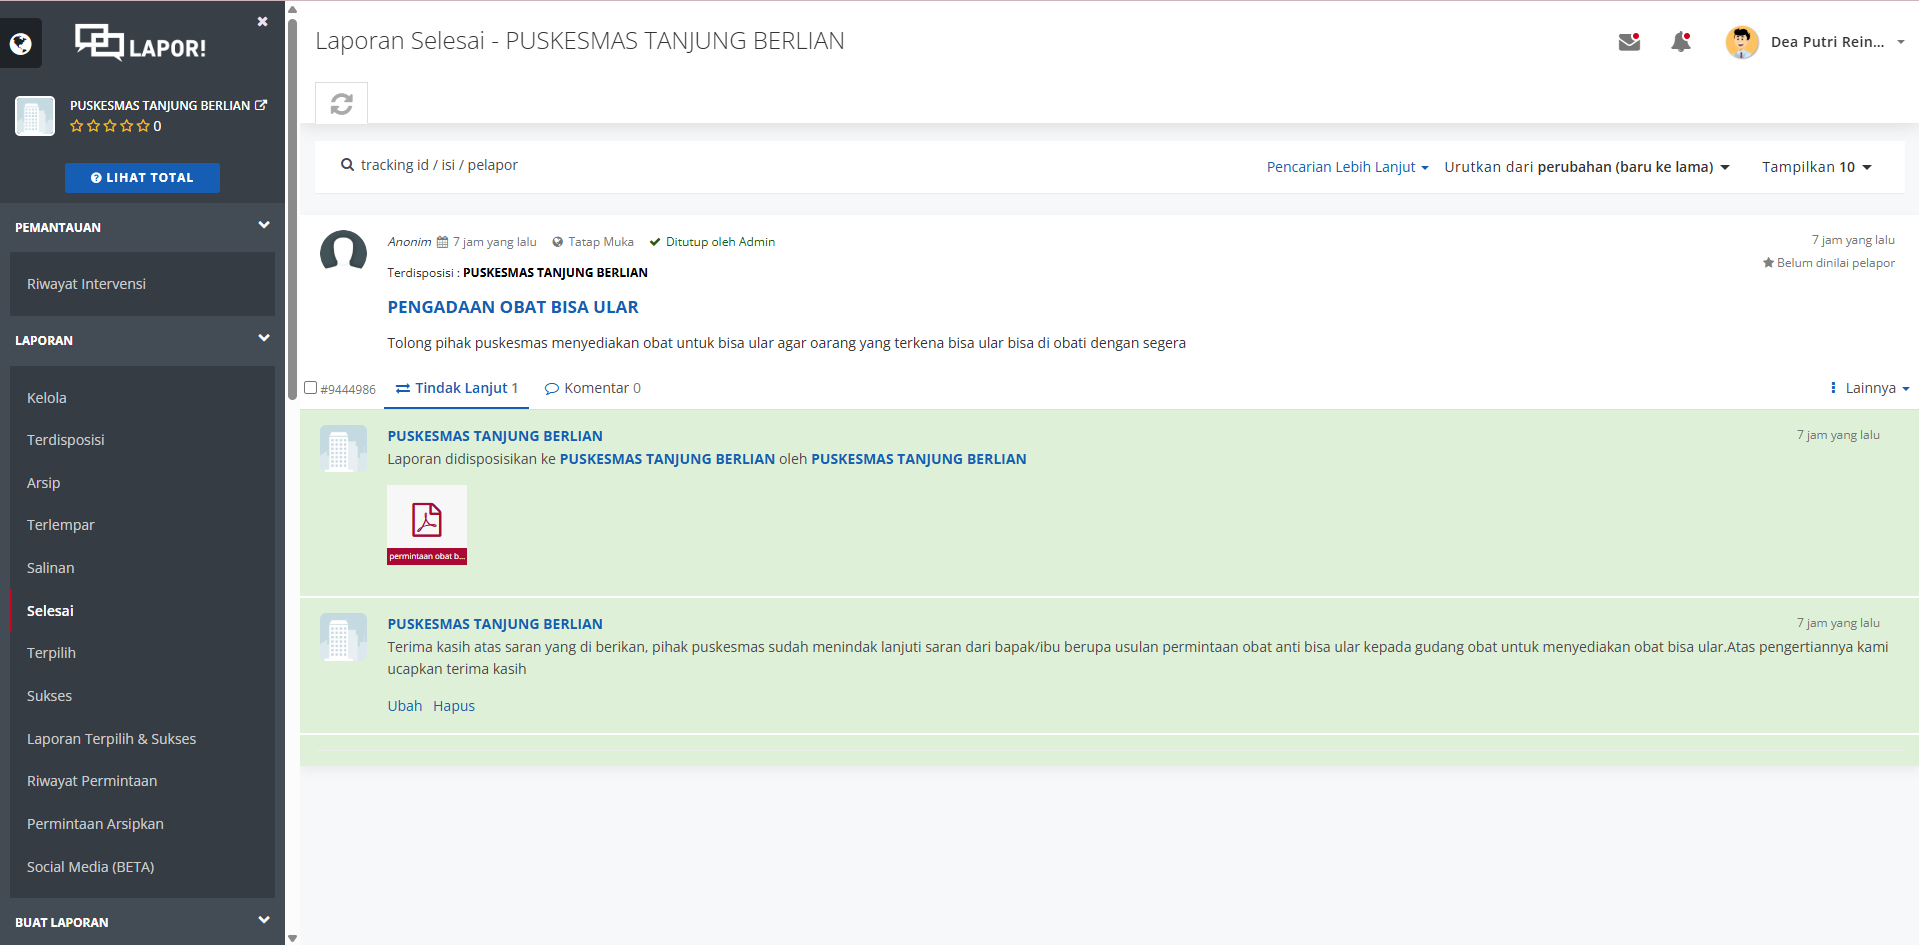Collapse the PEMANTAUAN sidebar section
Image resolution: width=1919 pixels, height=945 pixels.
coord(263,226)
